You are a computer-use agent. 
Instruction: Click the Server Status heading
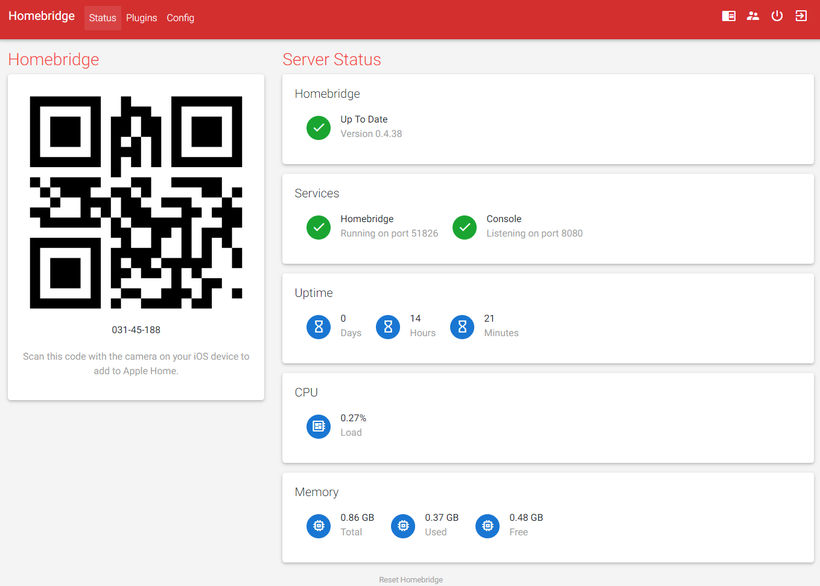pos(332,60)
